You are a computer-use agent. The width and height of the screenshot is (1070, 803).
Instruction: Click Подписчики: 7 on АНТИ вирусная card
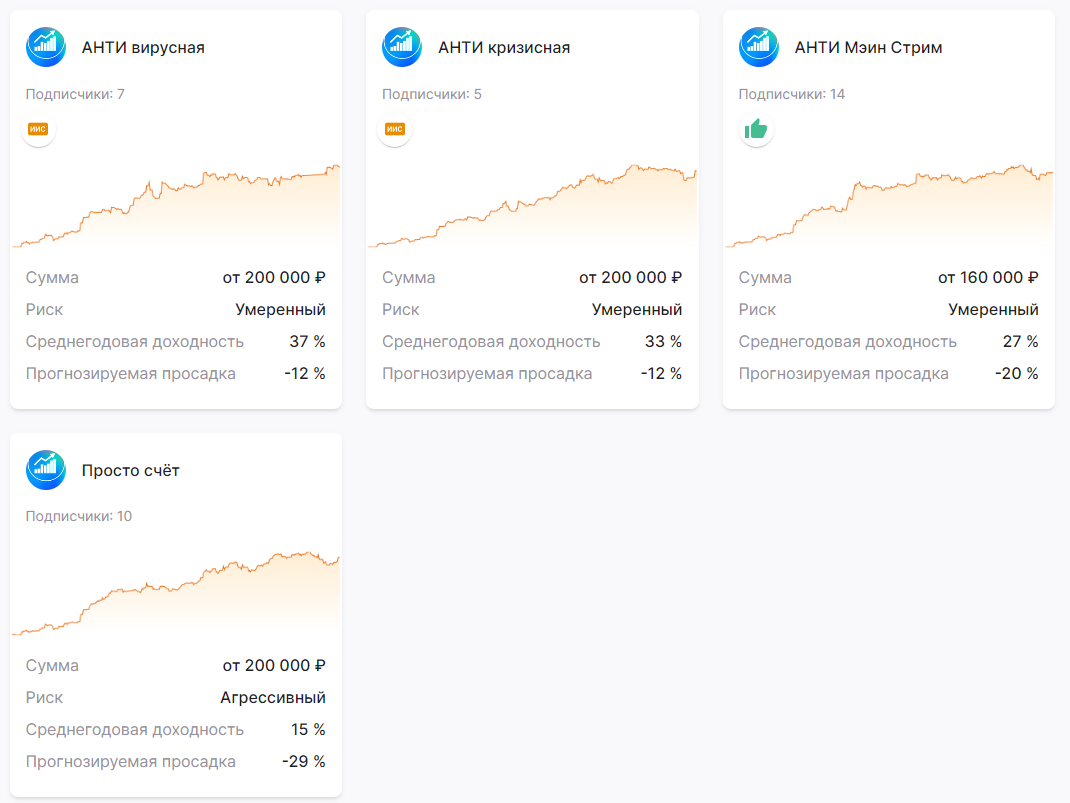(75, 92)
